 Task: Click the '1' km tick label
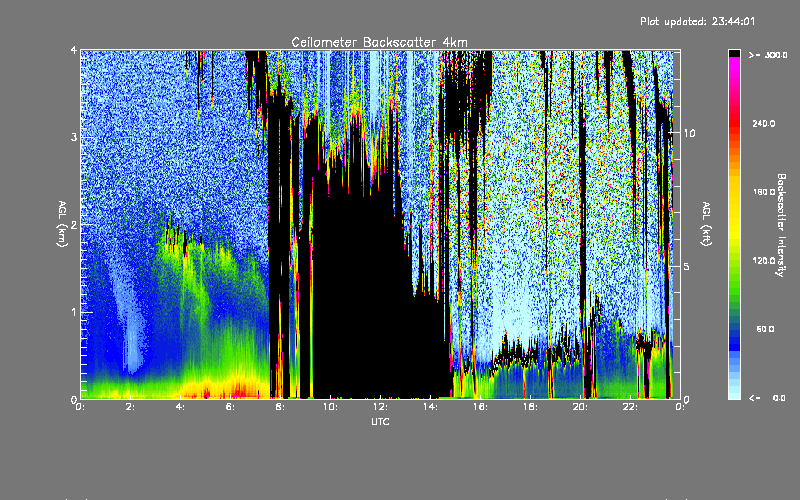point(74,312)
